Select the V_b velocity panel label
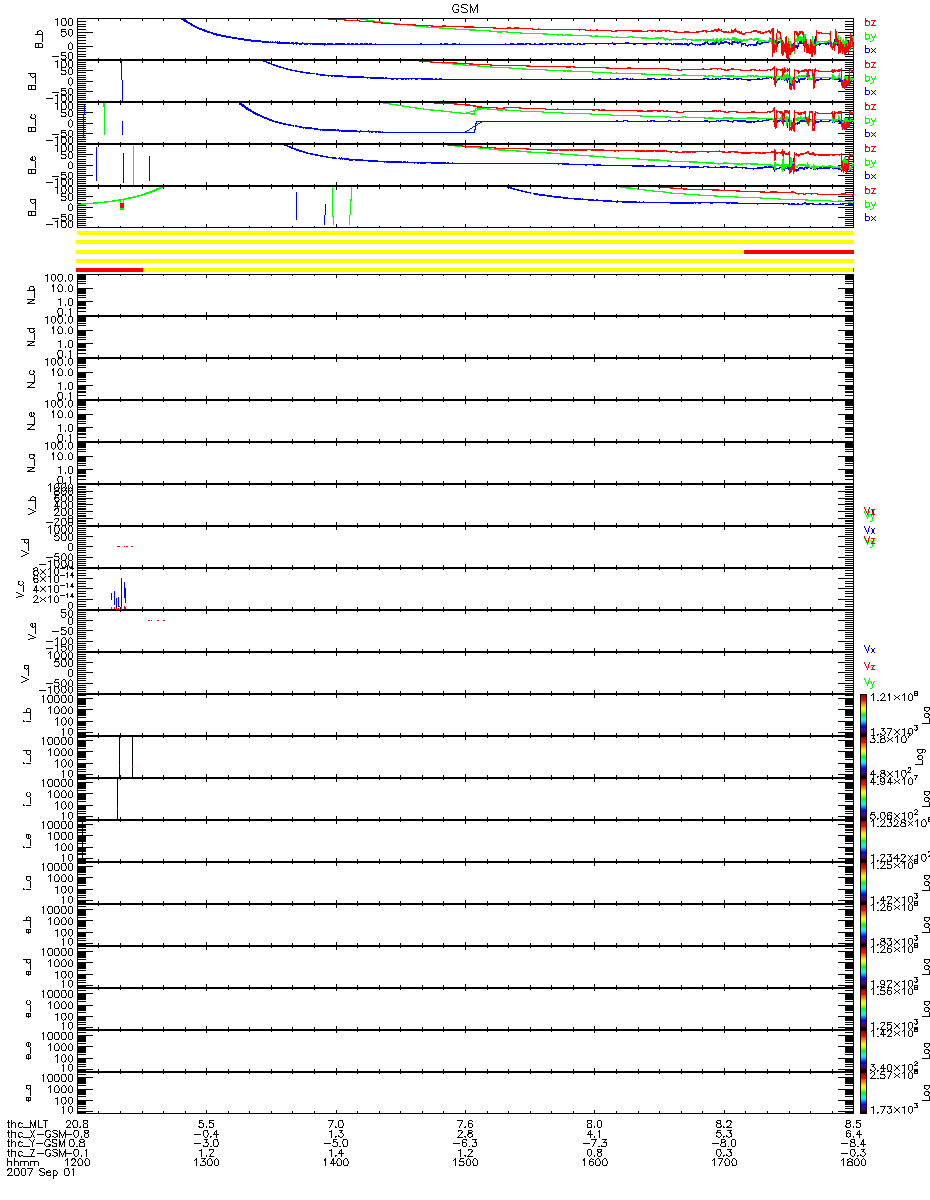Viewport: 930px width, 1200px height. [x=31, y=505]
